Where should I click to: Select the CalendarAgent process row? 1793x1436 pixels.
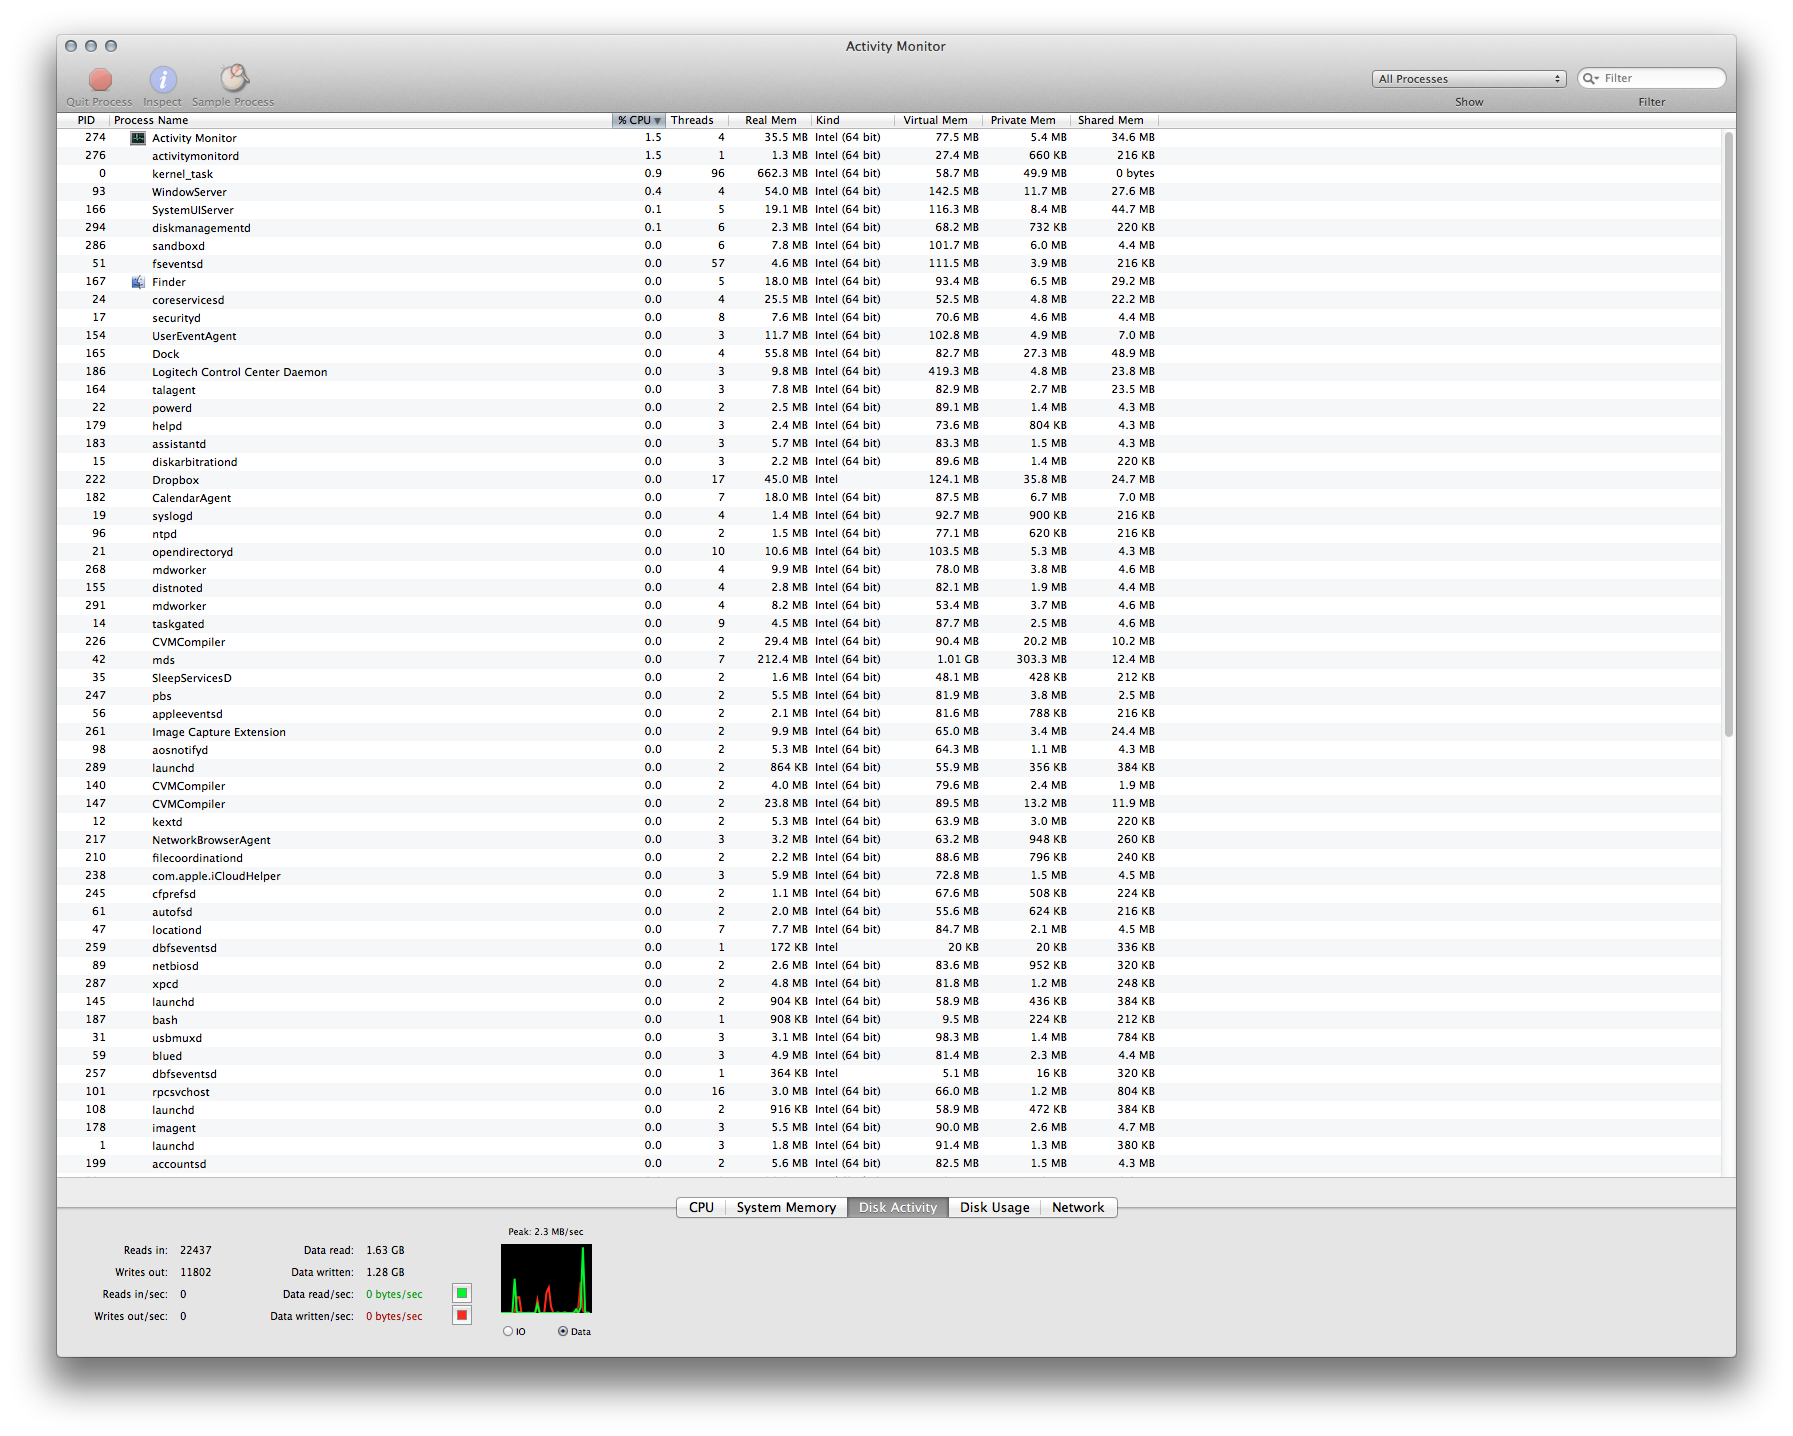click(890, 498)
